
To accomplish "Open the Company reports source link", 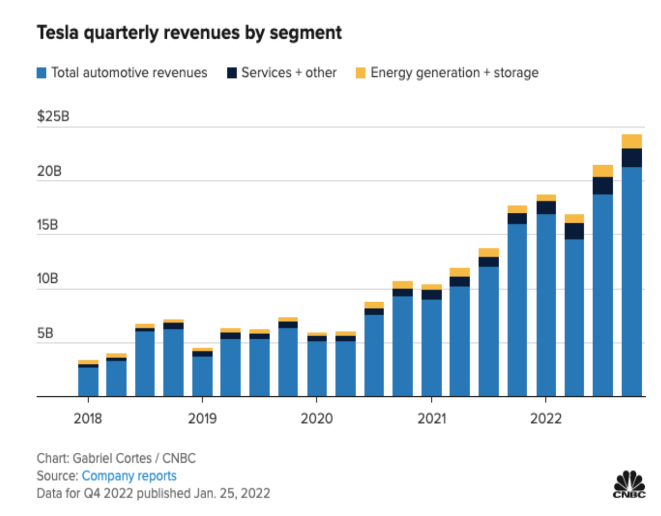I will [129, 476].
